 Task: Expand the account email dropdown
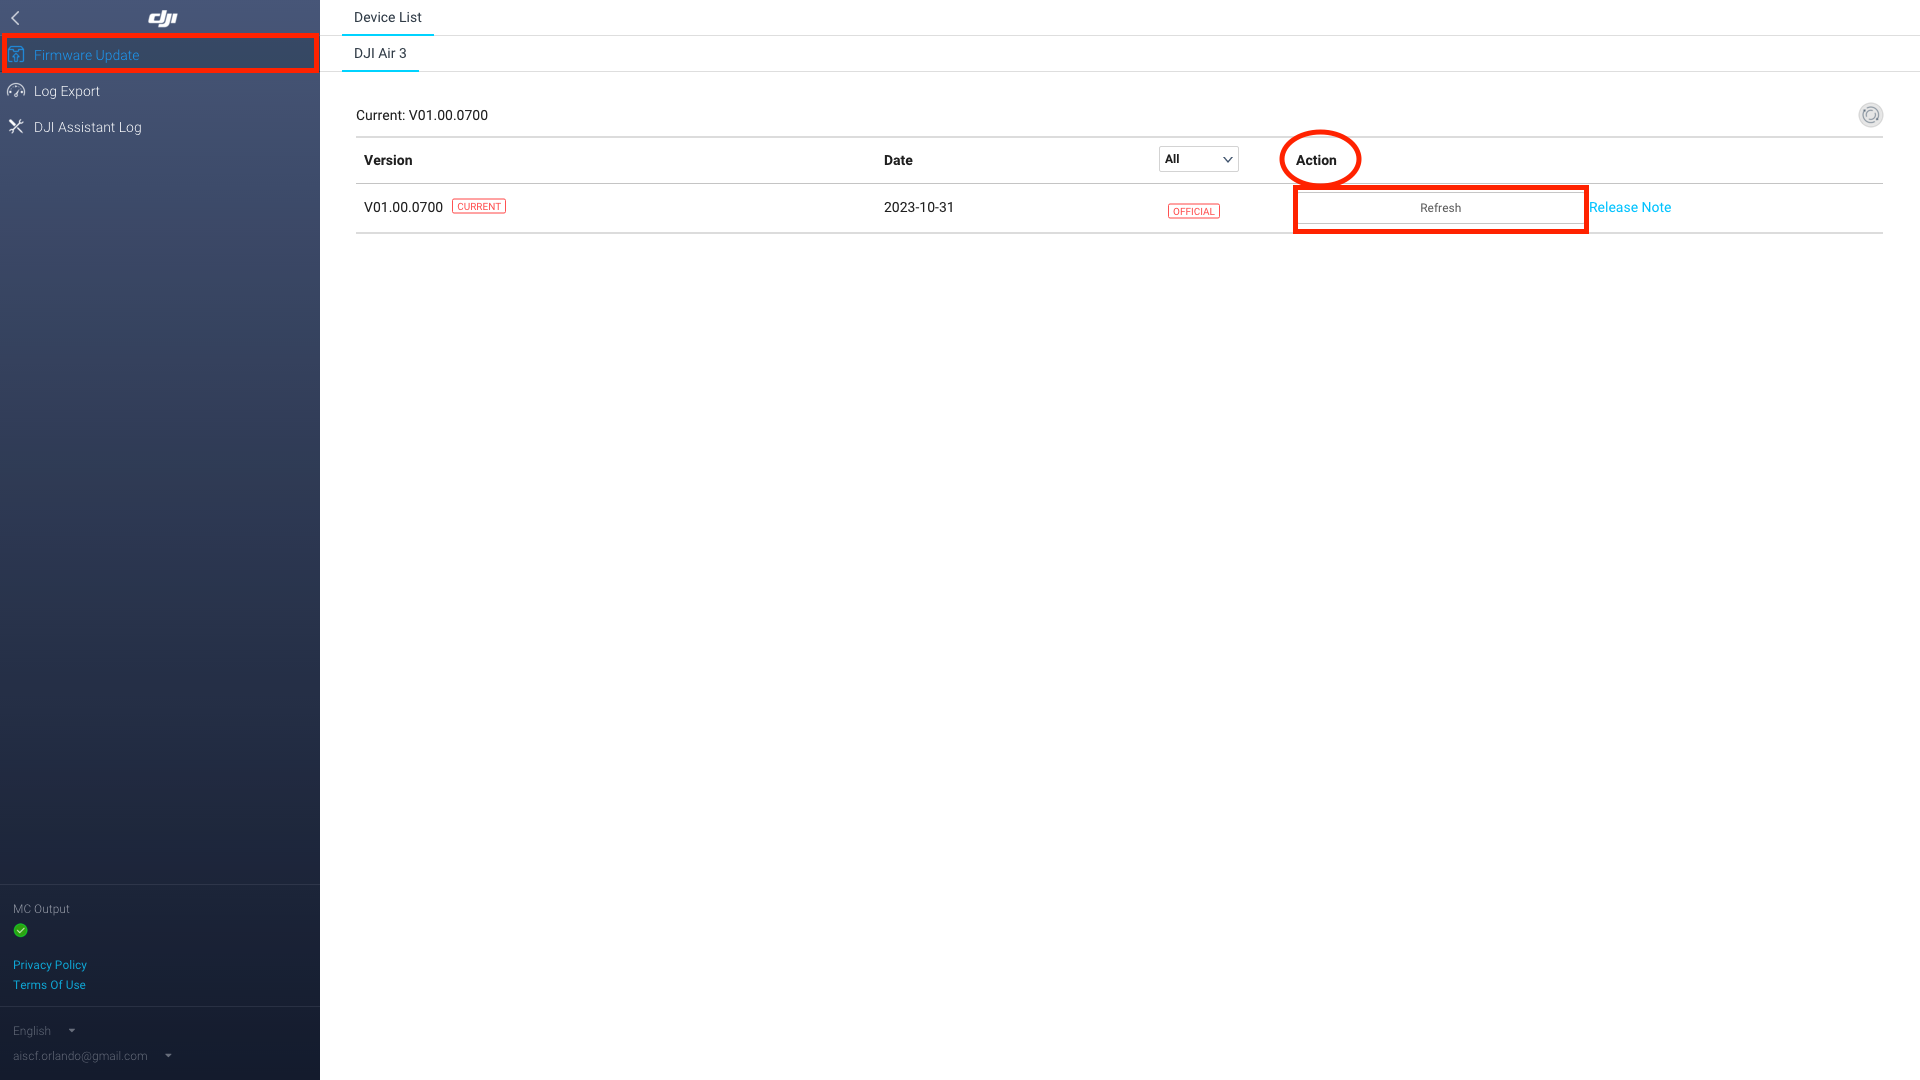coord(92,1056)
